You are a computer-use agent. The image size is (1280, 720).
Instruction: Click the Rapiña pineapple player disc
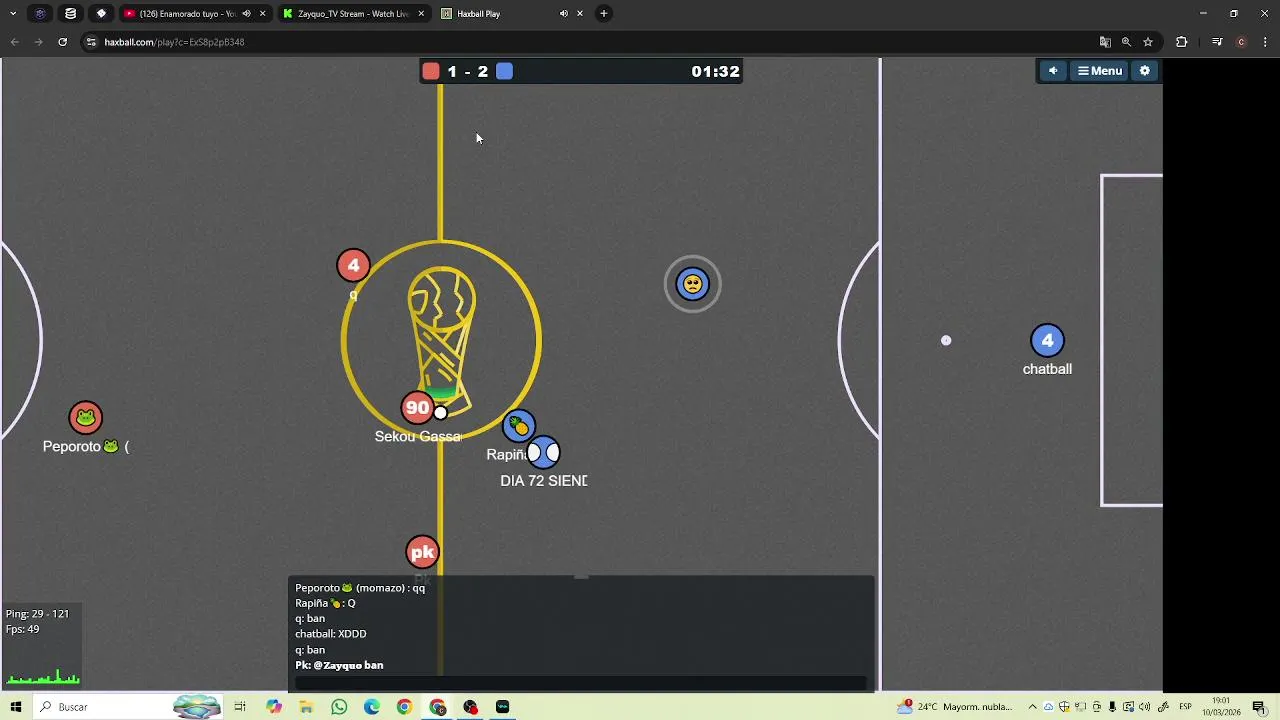(x=519, y=427)
